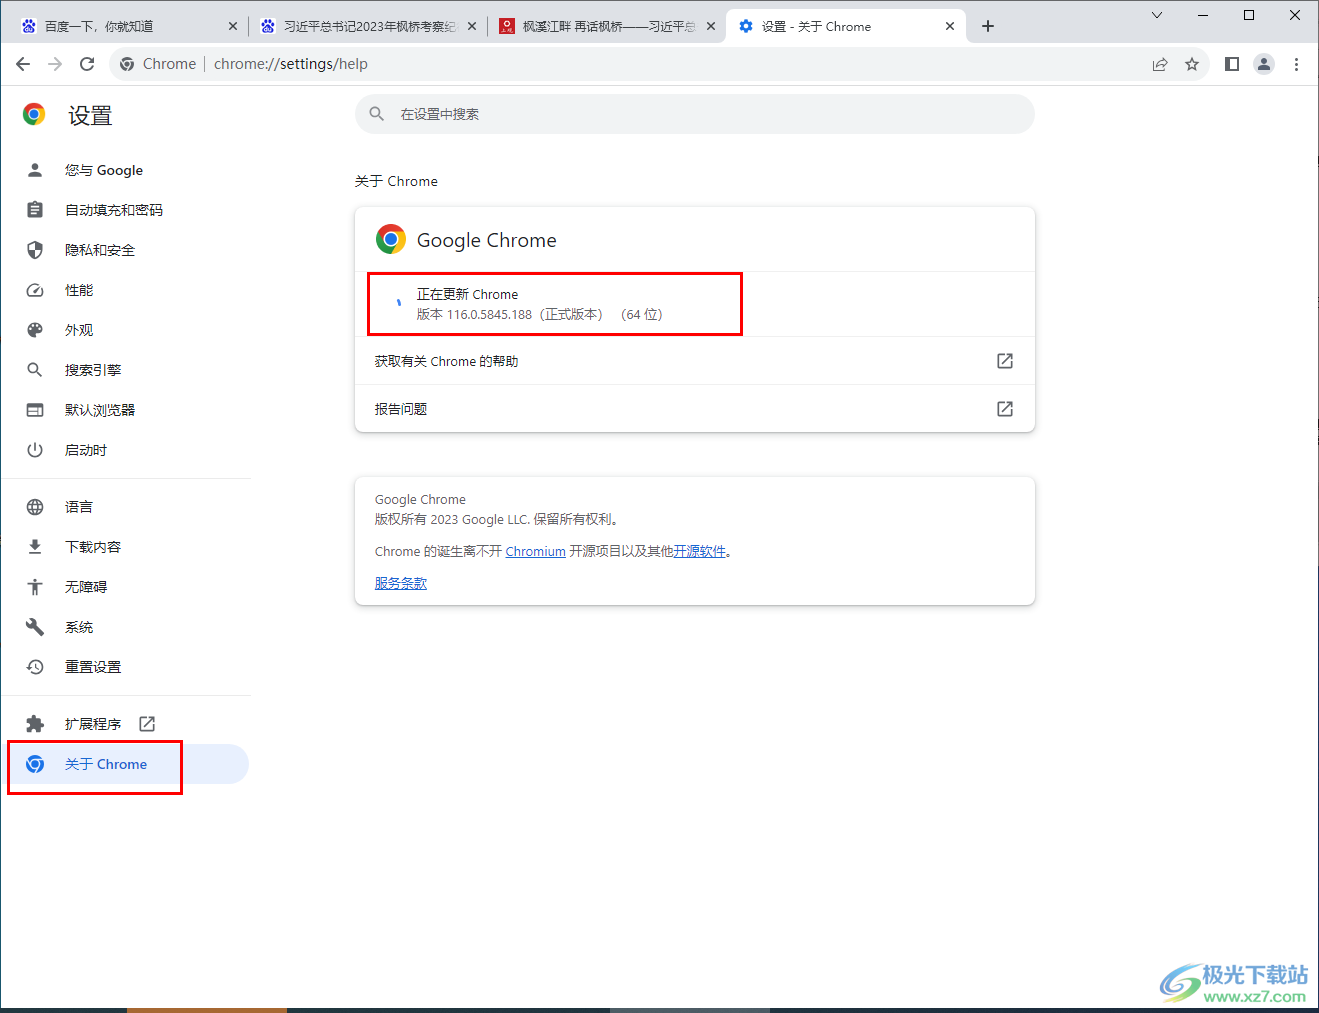Click the Google Chrome logo in the card
Screen dimensions: 1319x1013
[391, 239]
